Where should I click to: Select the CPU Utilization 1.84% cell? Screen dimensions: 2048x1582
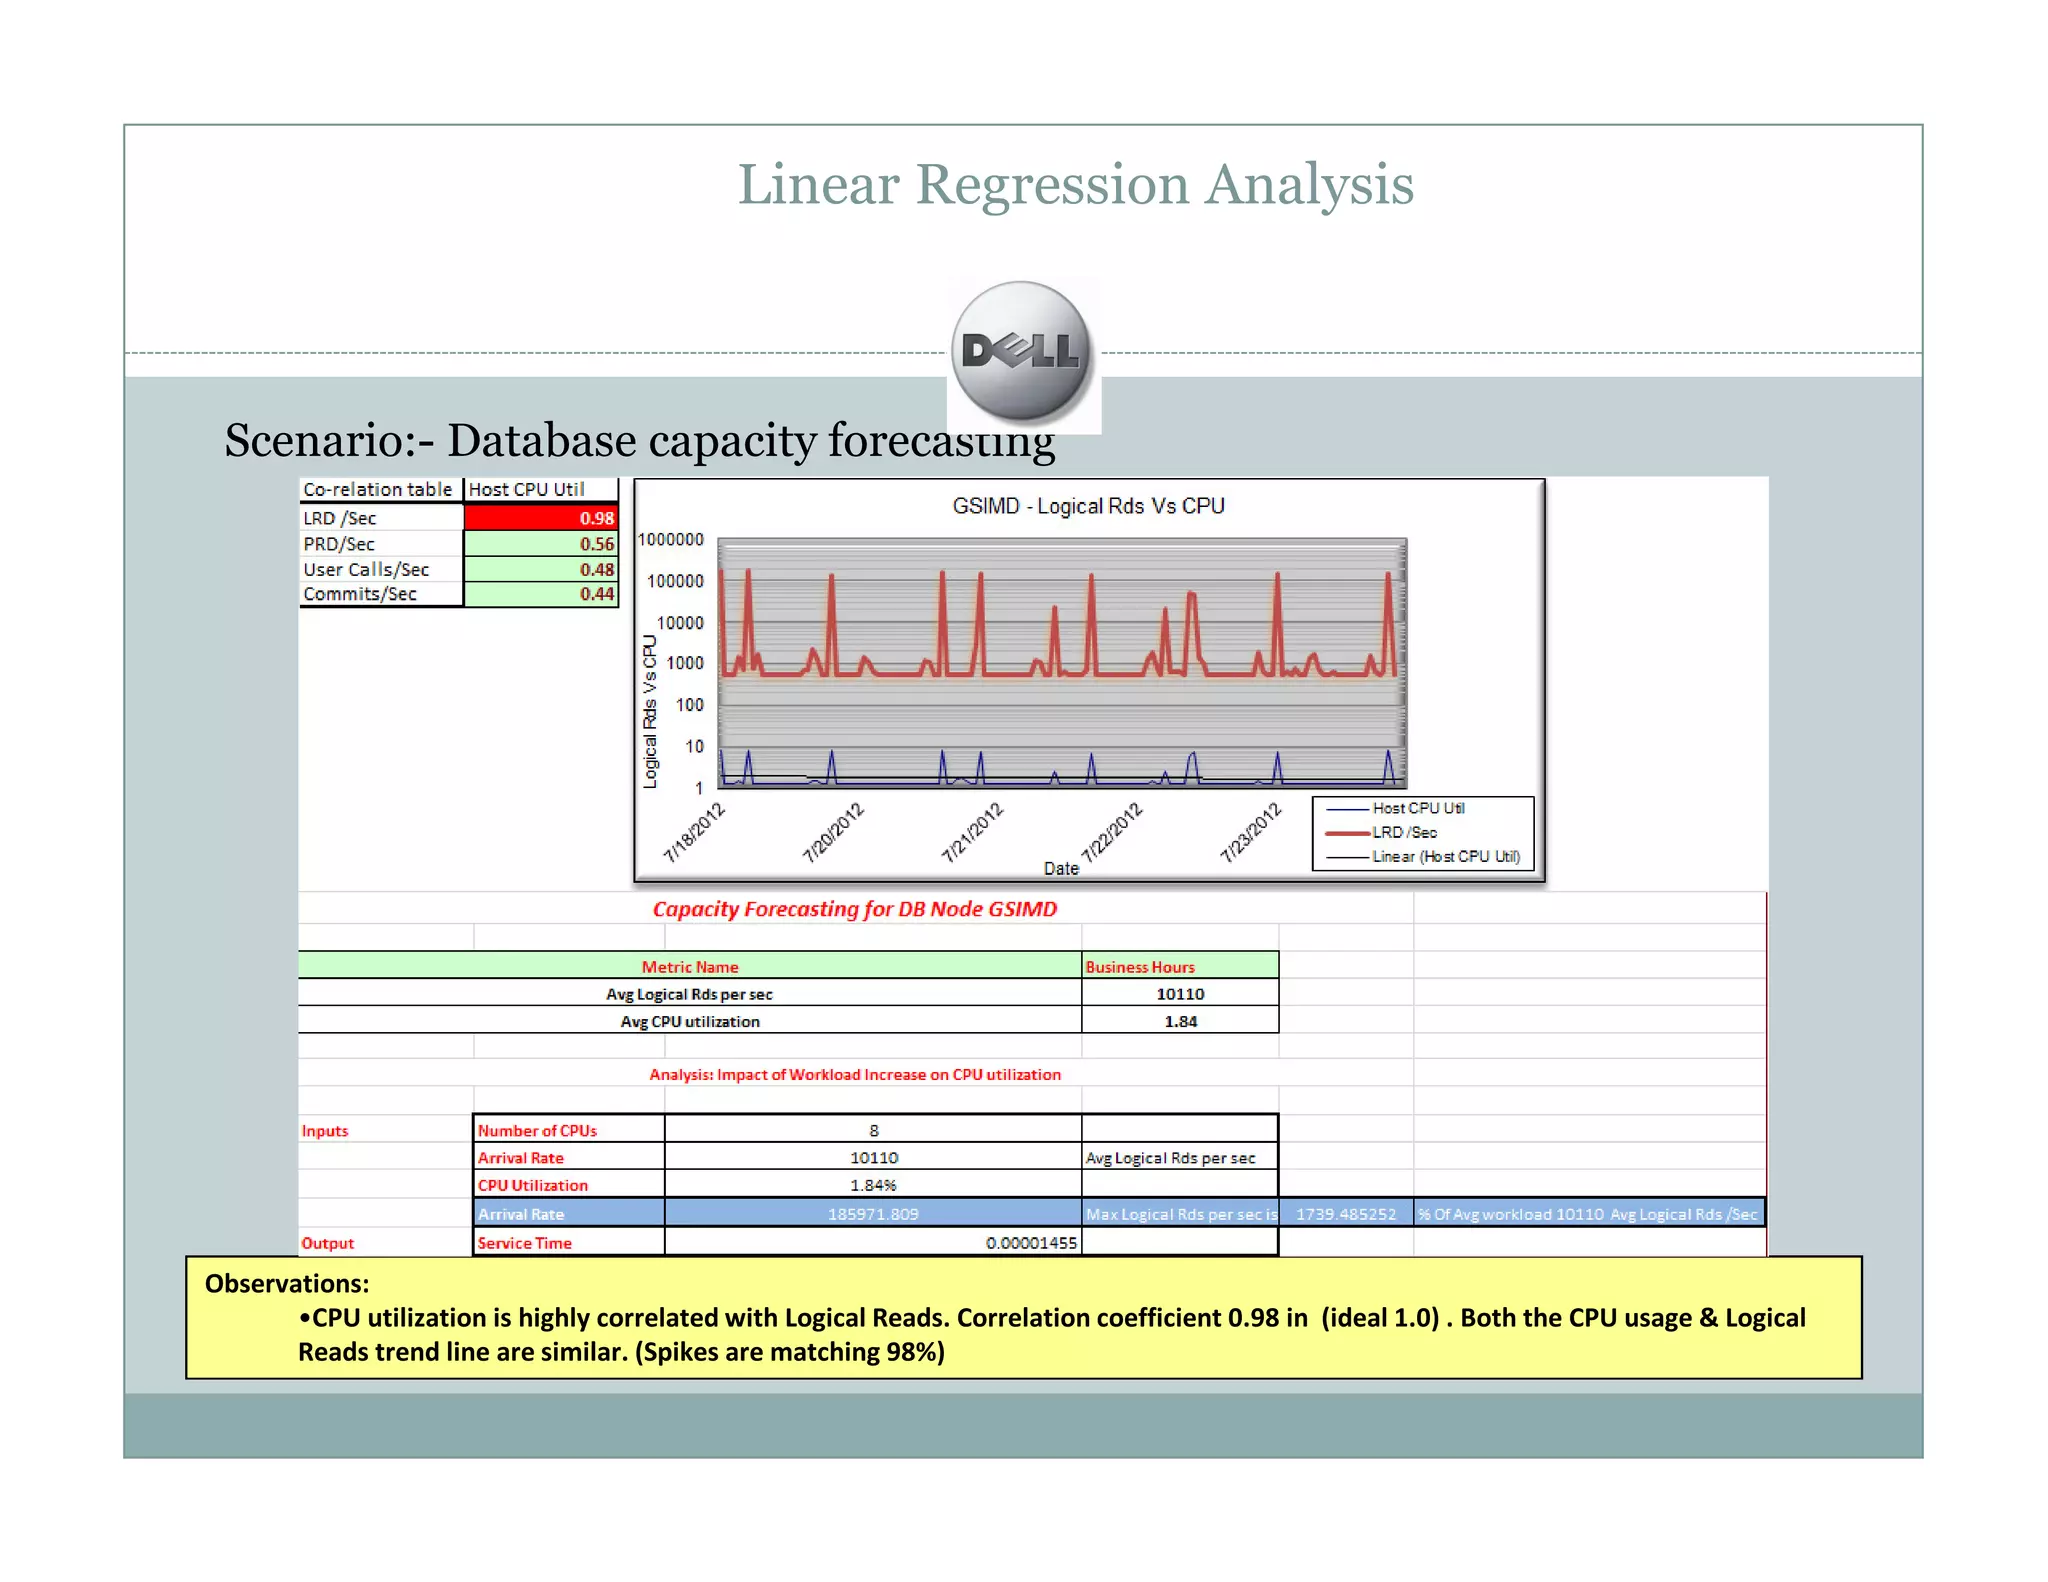(x=873, y=1185)
